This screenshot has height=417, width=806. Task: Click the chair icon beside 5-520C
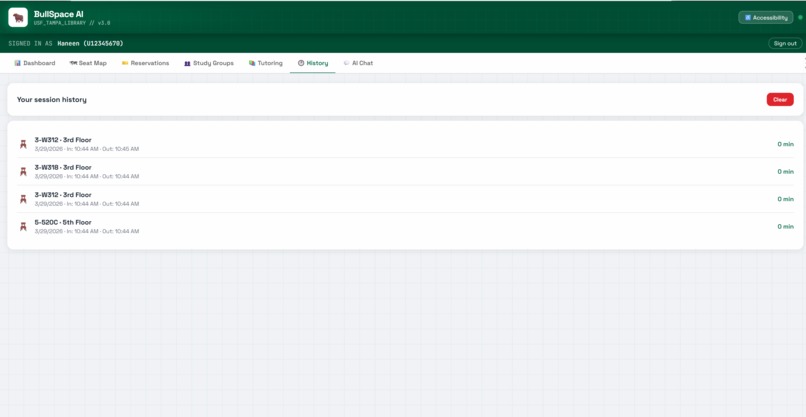(x=23, y=226)
